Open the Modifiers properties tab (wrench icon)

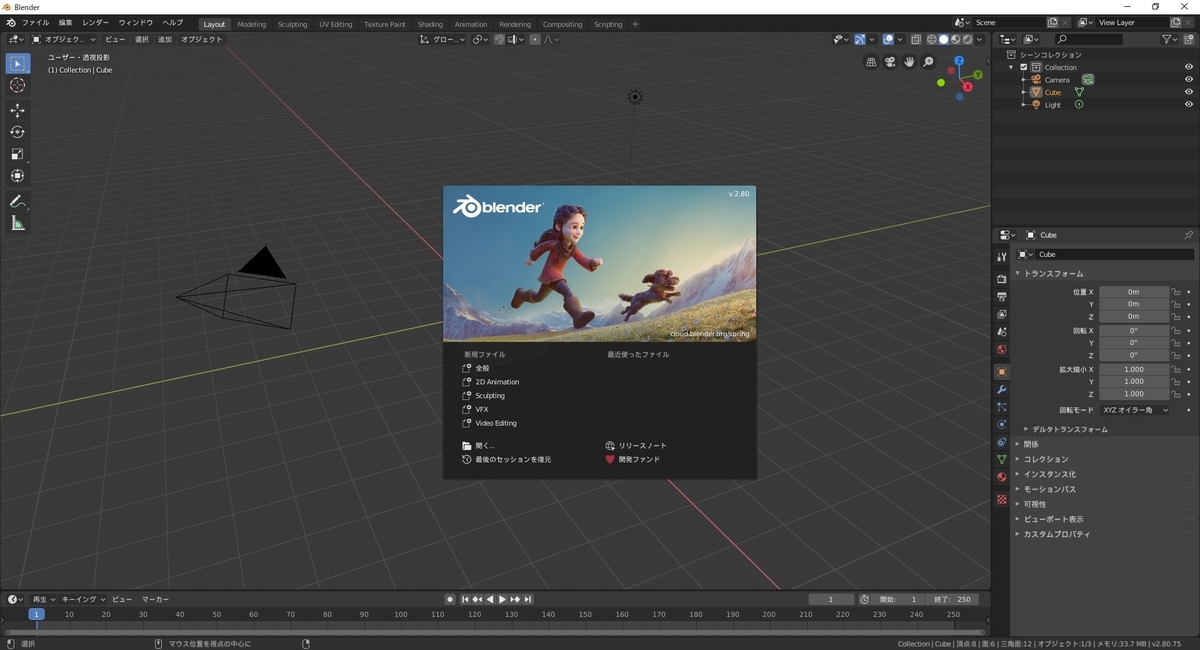tap(1001, 389)
